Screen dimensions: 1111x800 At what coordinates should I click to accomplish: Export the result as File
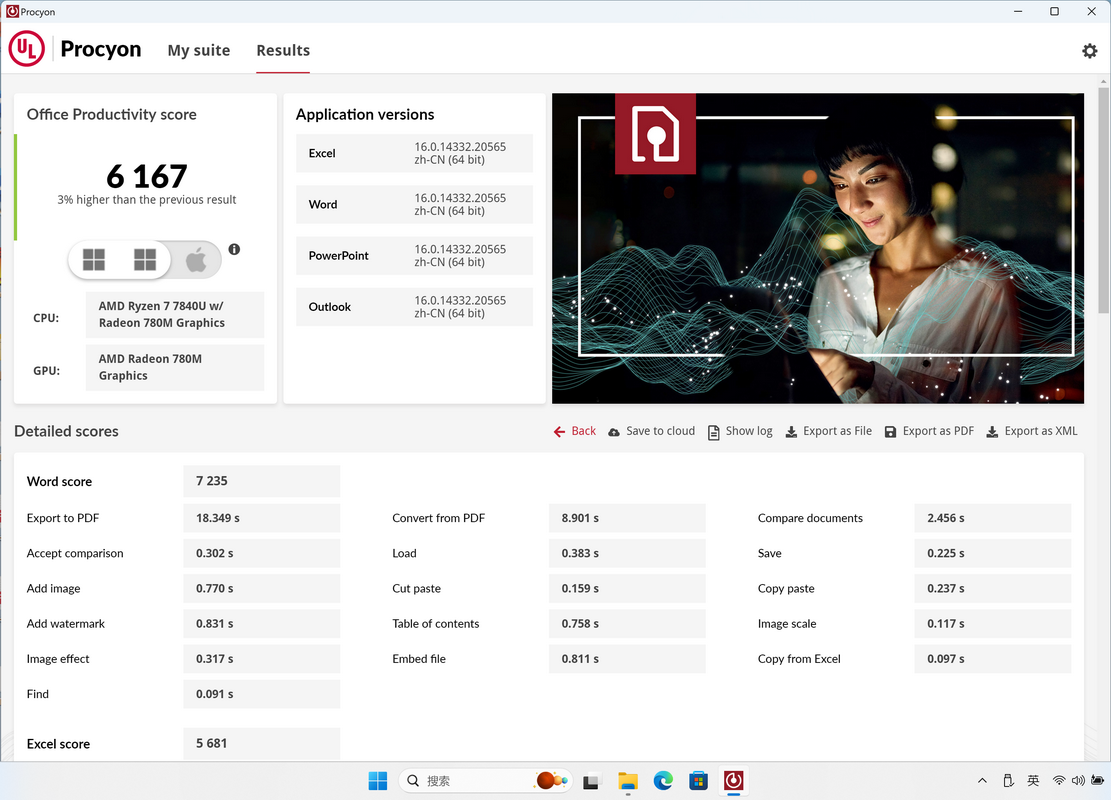point(829,431)
